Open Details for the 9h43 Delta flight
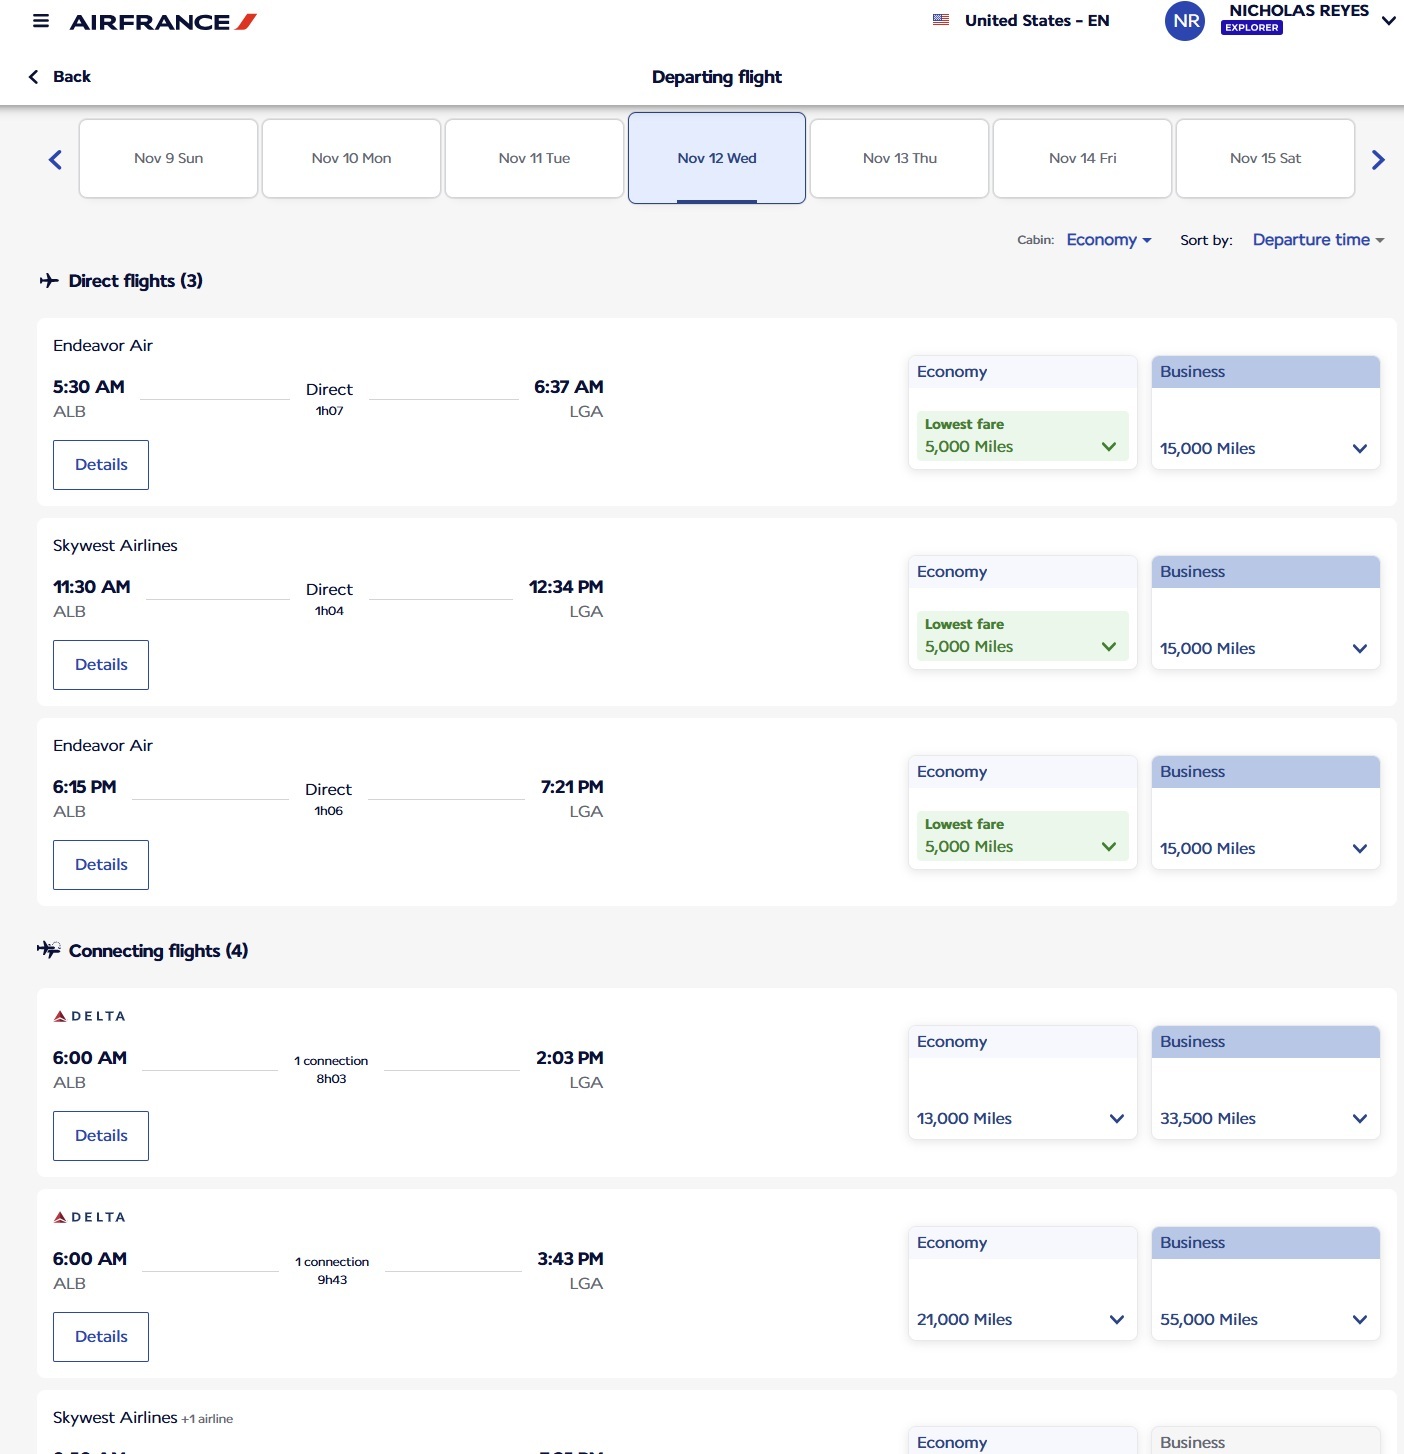The height and width of the screenshot is (1454, 1404). pyautogui.click(x=101, y=1337)
